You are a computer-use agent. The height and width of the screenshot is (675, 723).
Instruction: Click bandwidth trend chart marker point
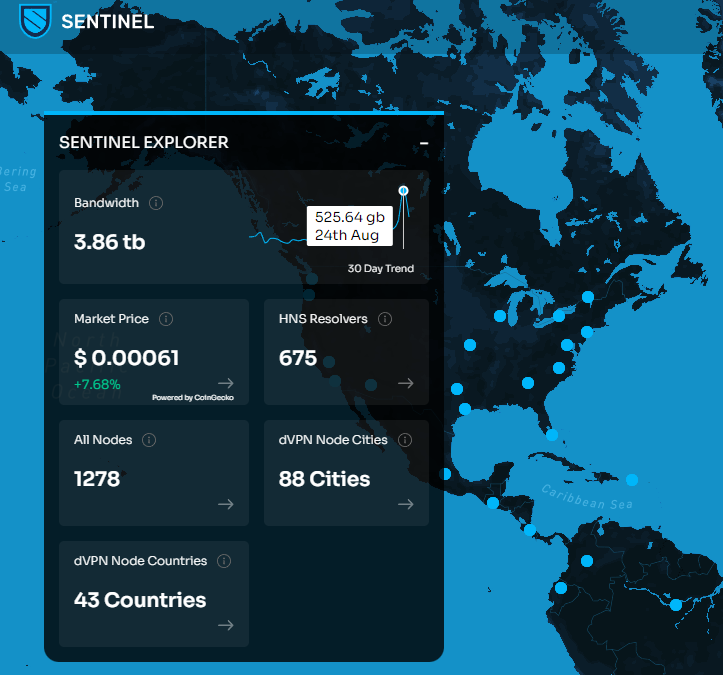pos(403,190)
